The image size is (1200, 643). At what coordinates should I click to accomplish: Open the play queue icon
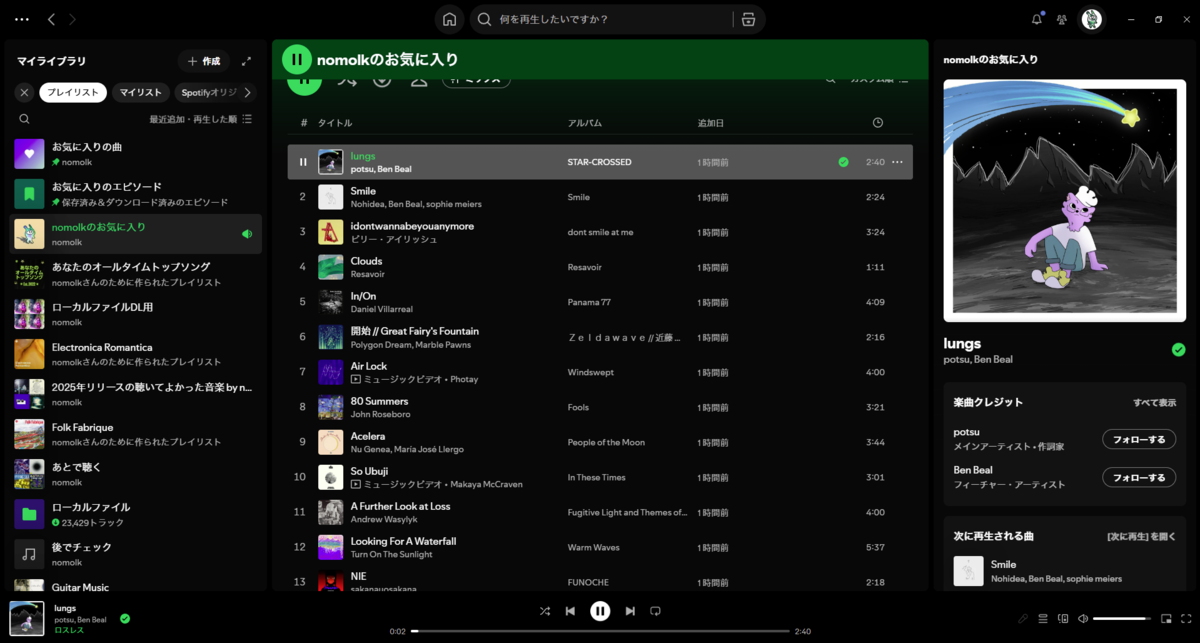point(1043,619)
